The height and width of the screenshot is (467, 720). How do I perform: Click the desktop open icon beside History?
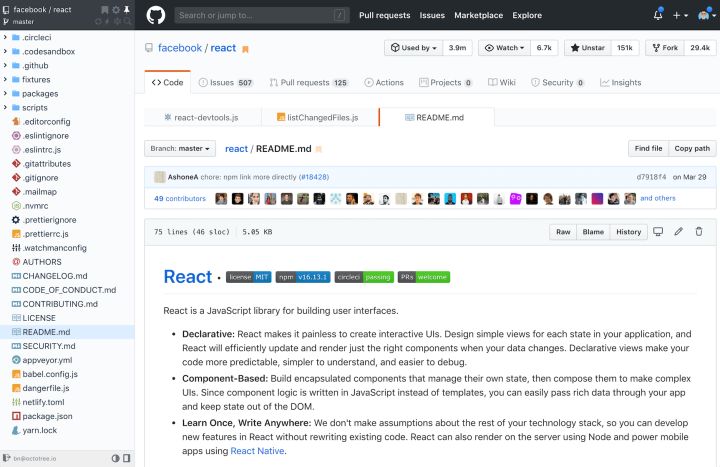658,231
